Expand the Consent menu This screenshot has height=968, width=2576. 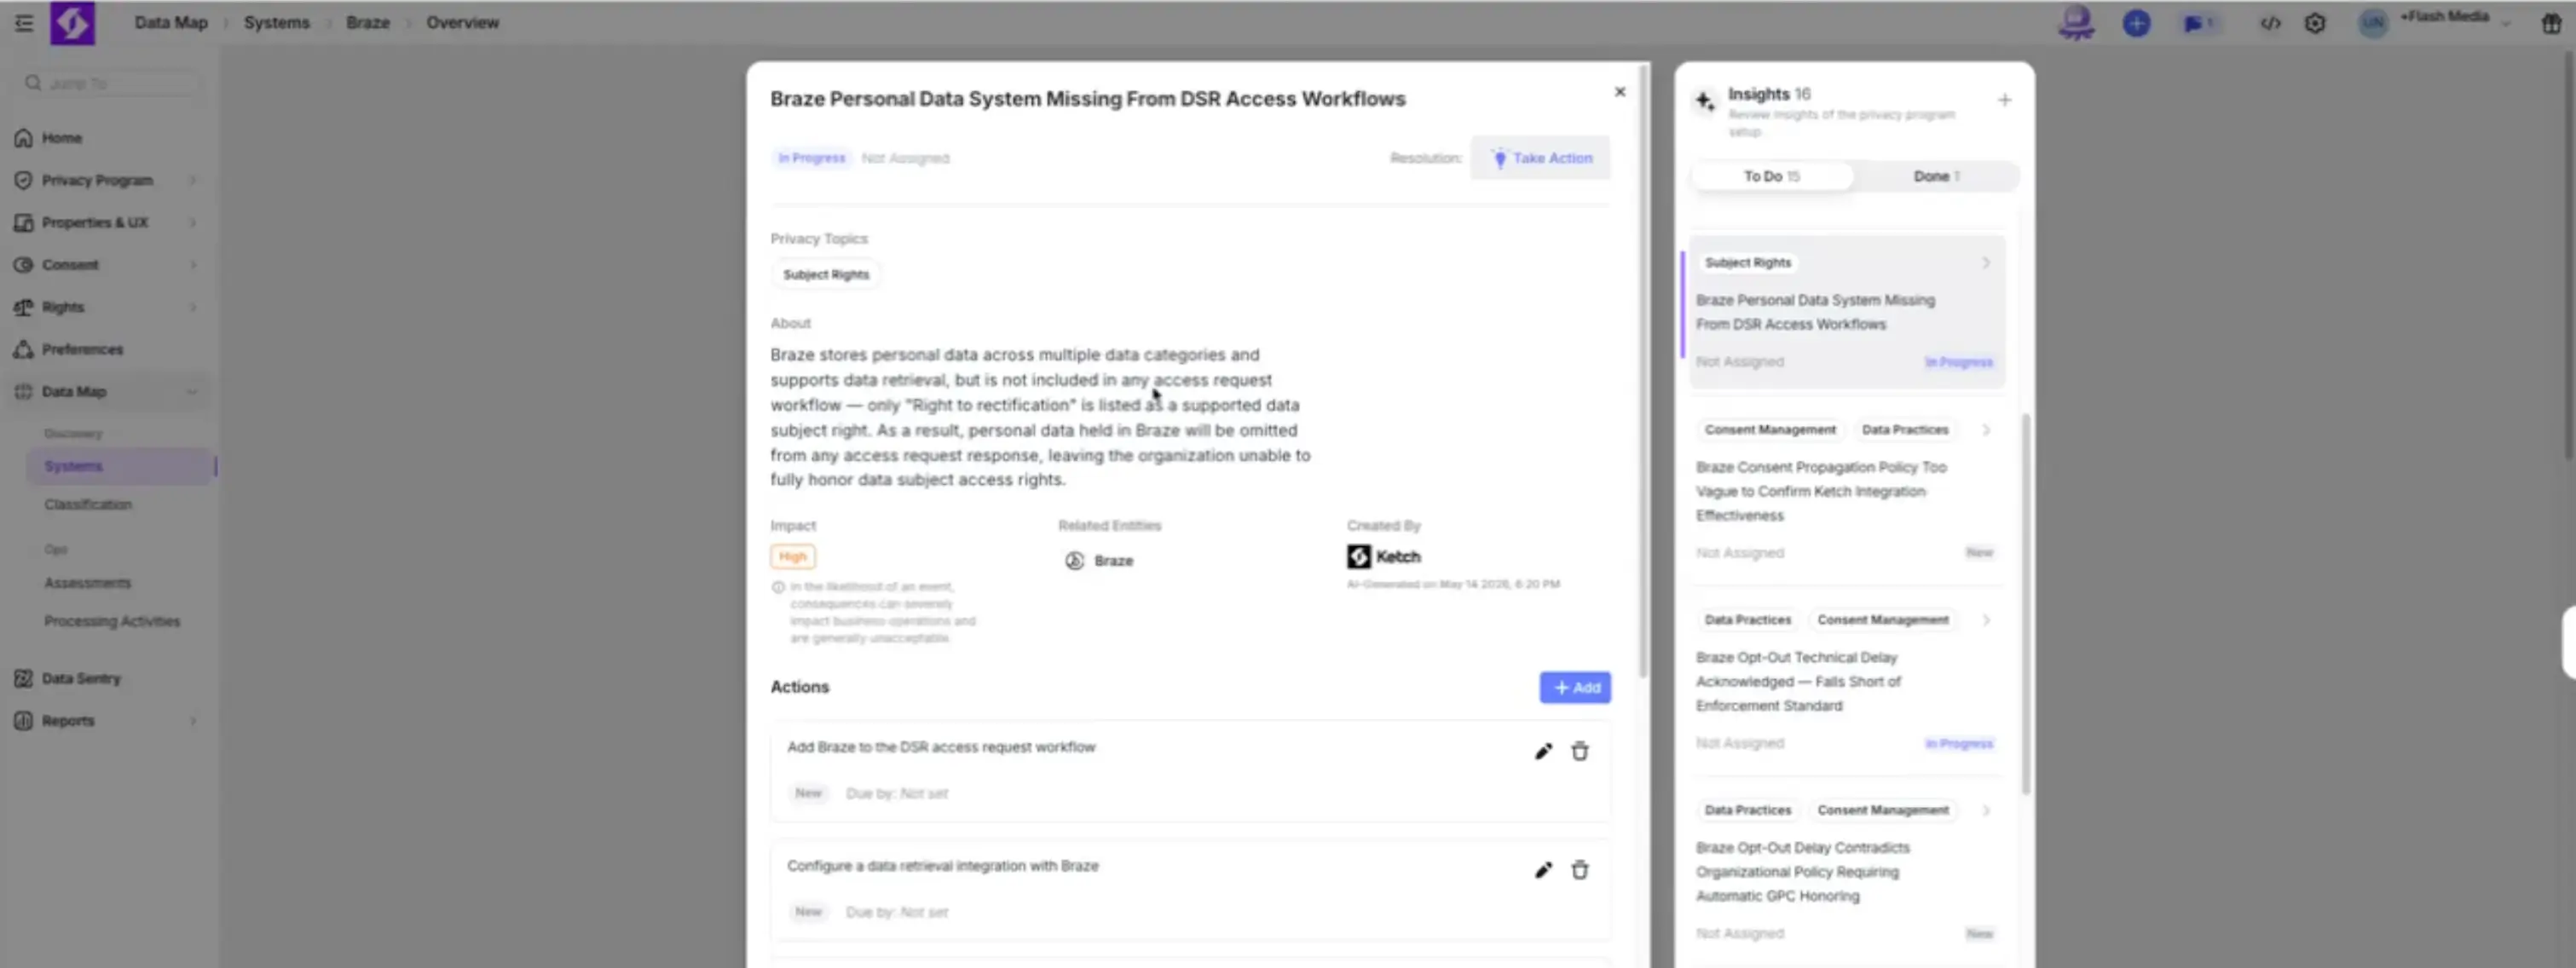point(193,265)
